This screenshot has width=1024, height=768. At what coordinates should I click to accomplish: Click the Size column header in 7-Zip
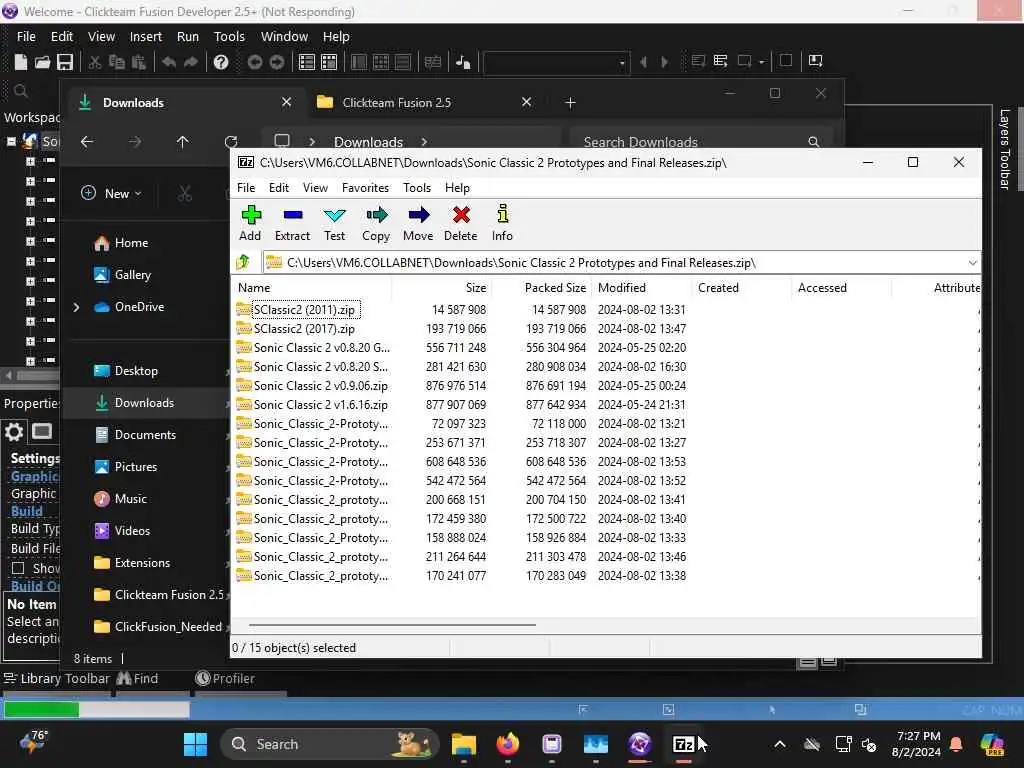(x=441, y=288)
